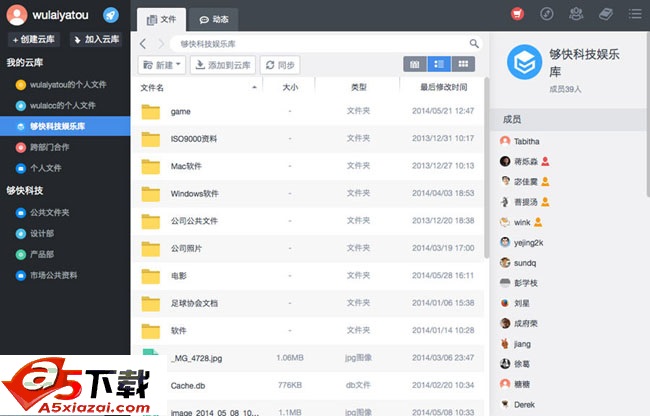Select the 公司公共文件 folder icon

point(150,221)
